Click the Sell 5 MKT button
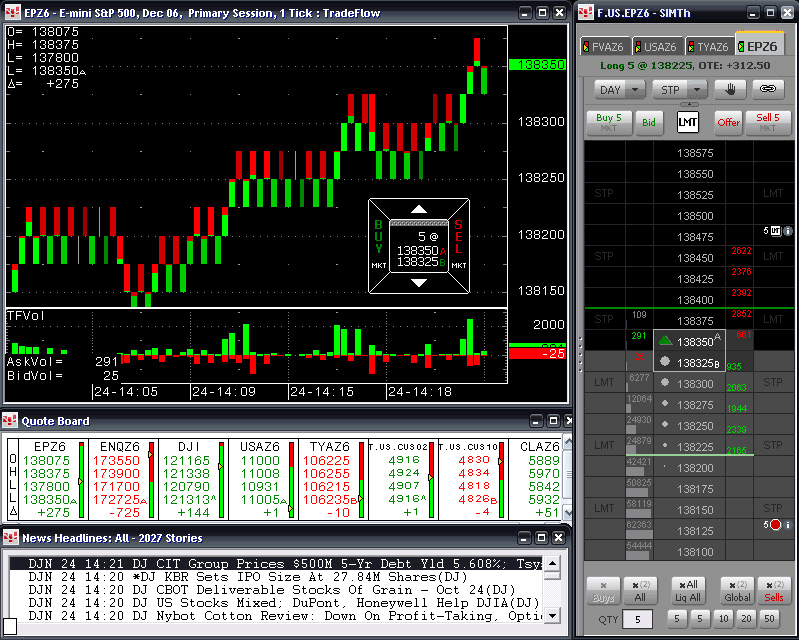 767,122
